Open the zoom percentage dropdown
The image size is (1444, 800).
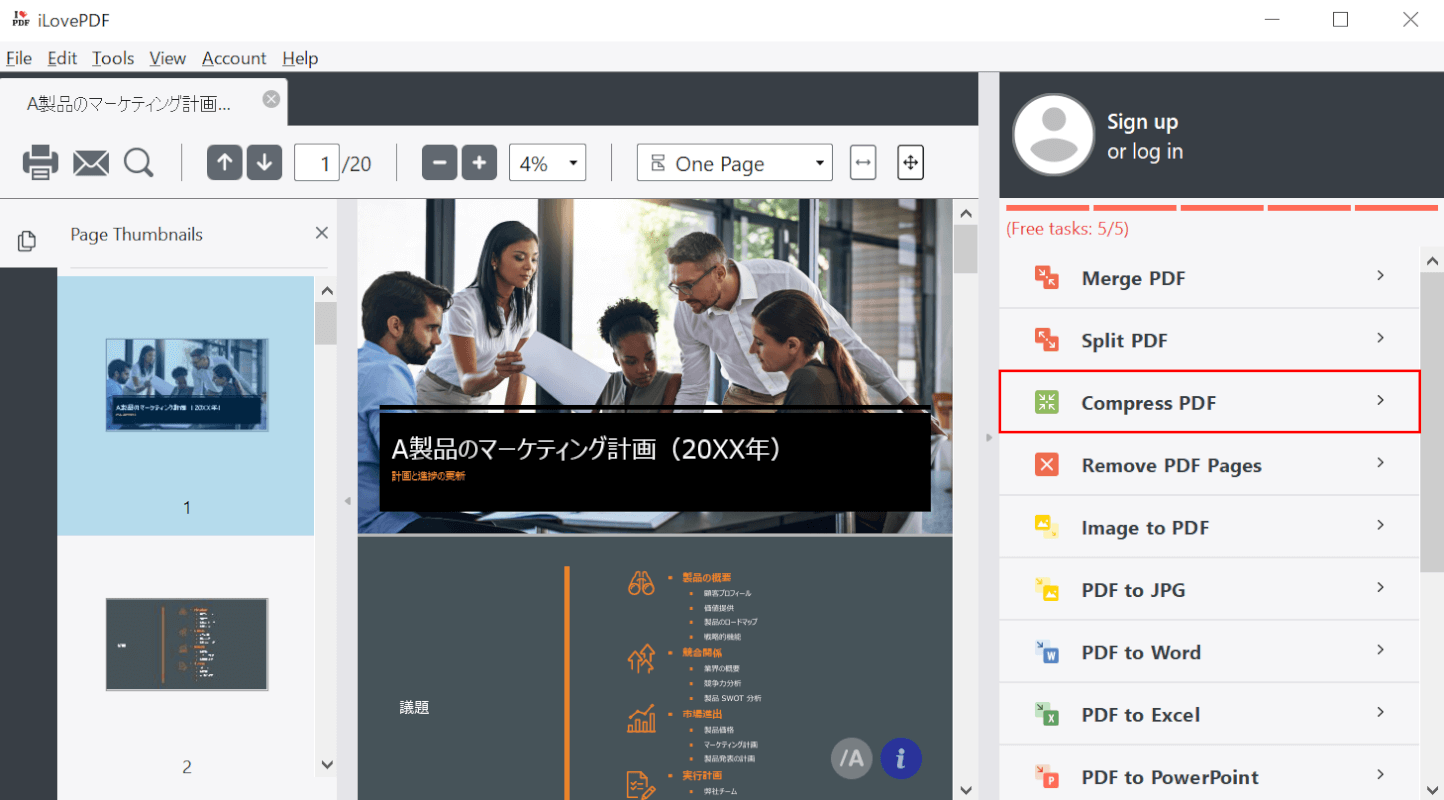(x=547, y=163)
